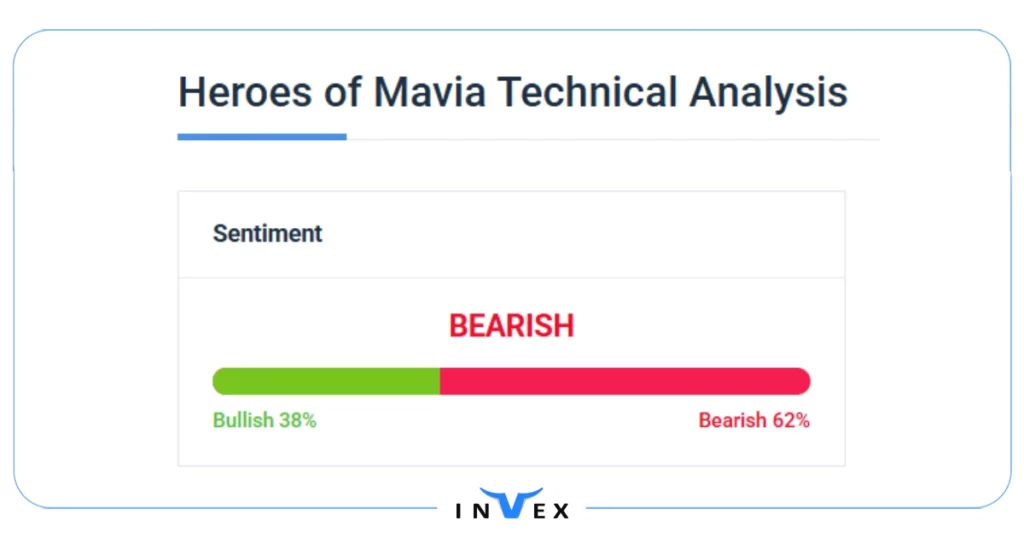Click the rounded right end of sentiment bar
This screenshot has height=538, width=1024.
pos(803,381)
